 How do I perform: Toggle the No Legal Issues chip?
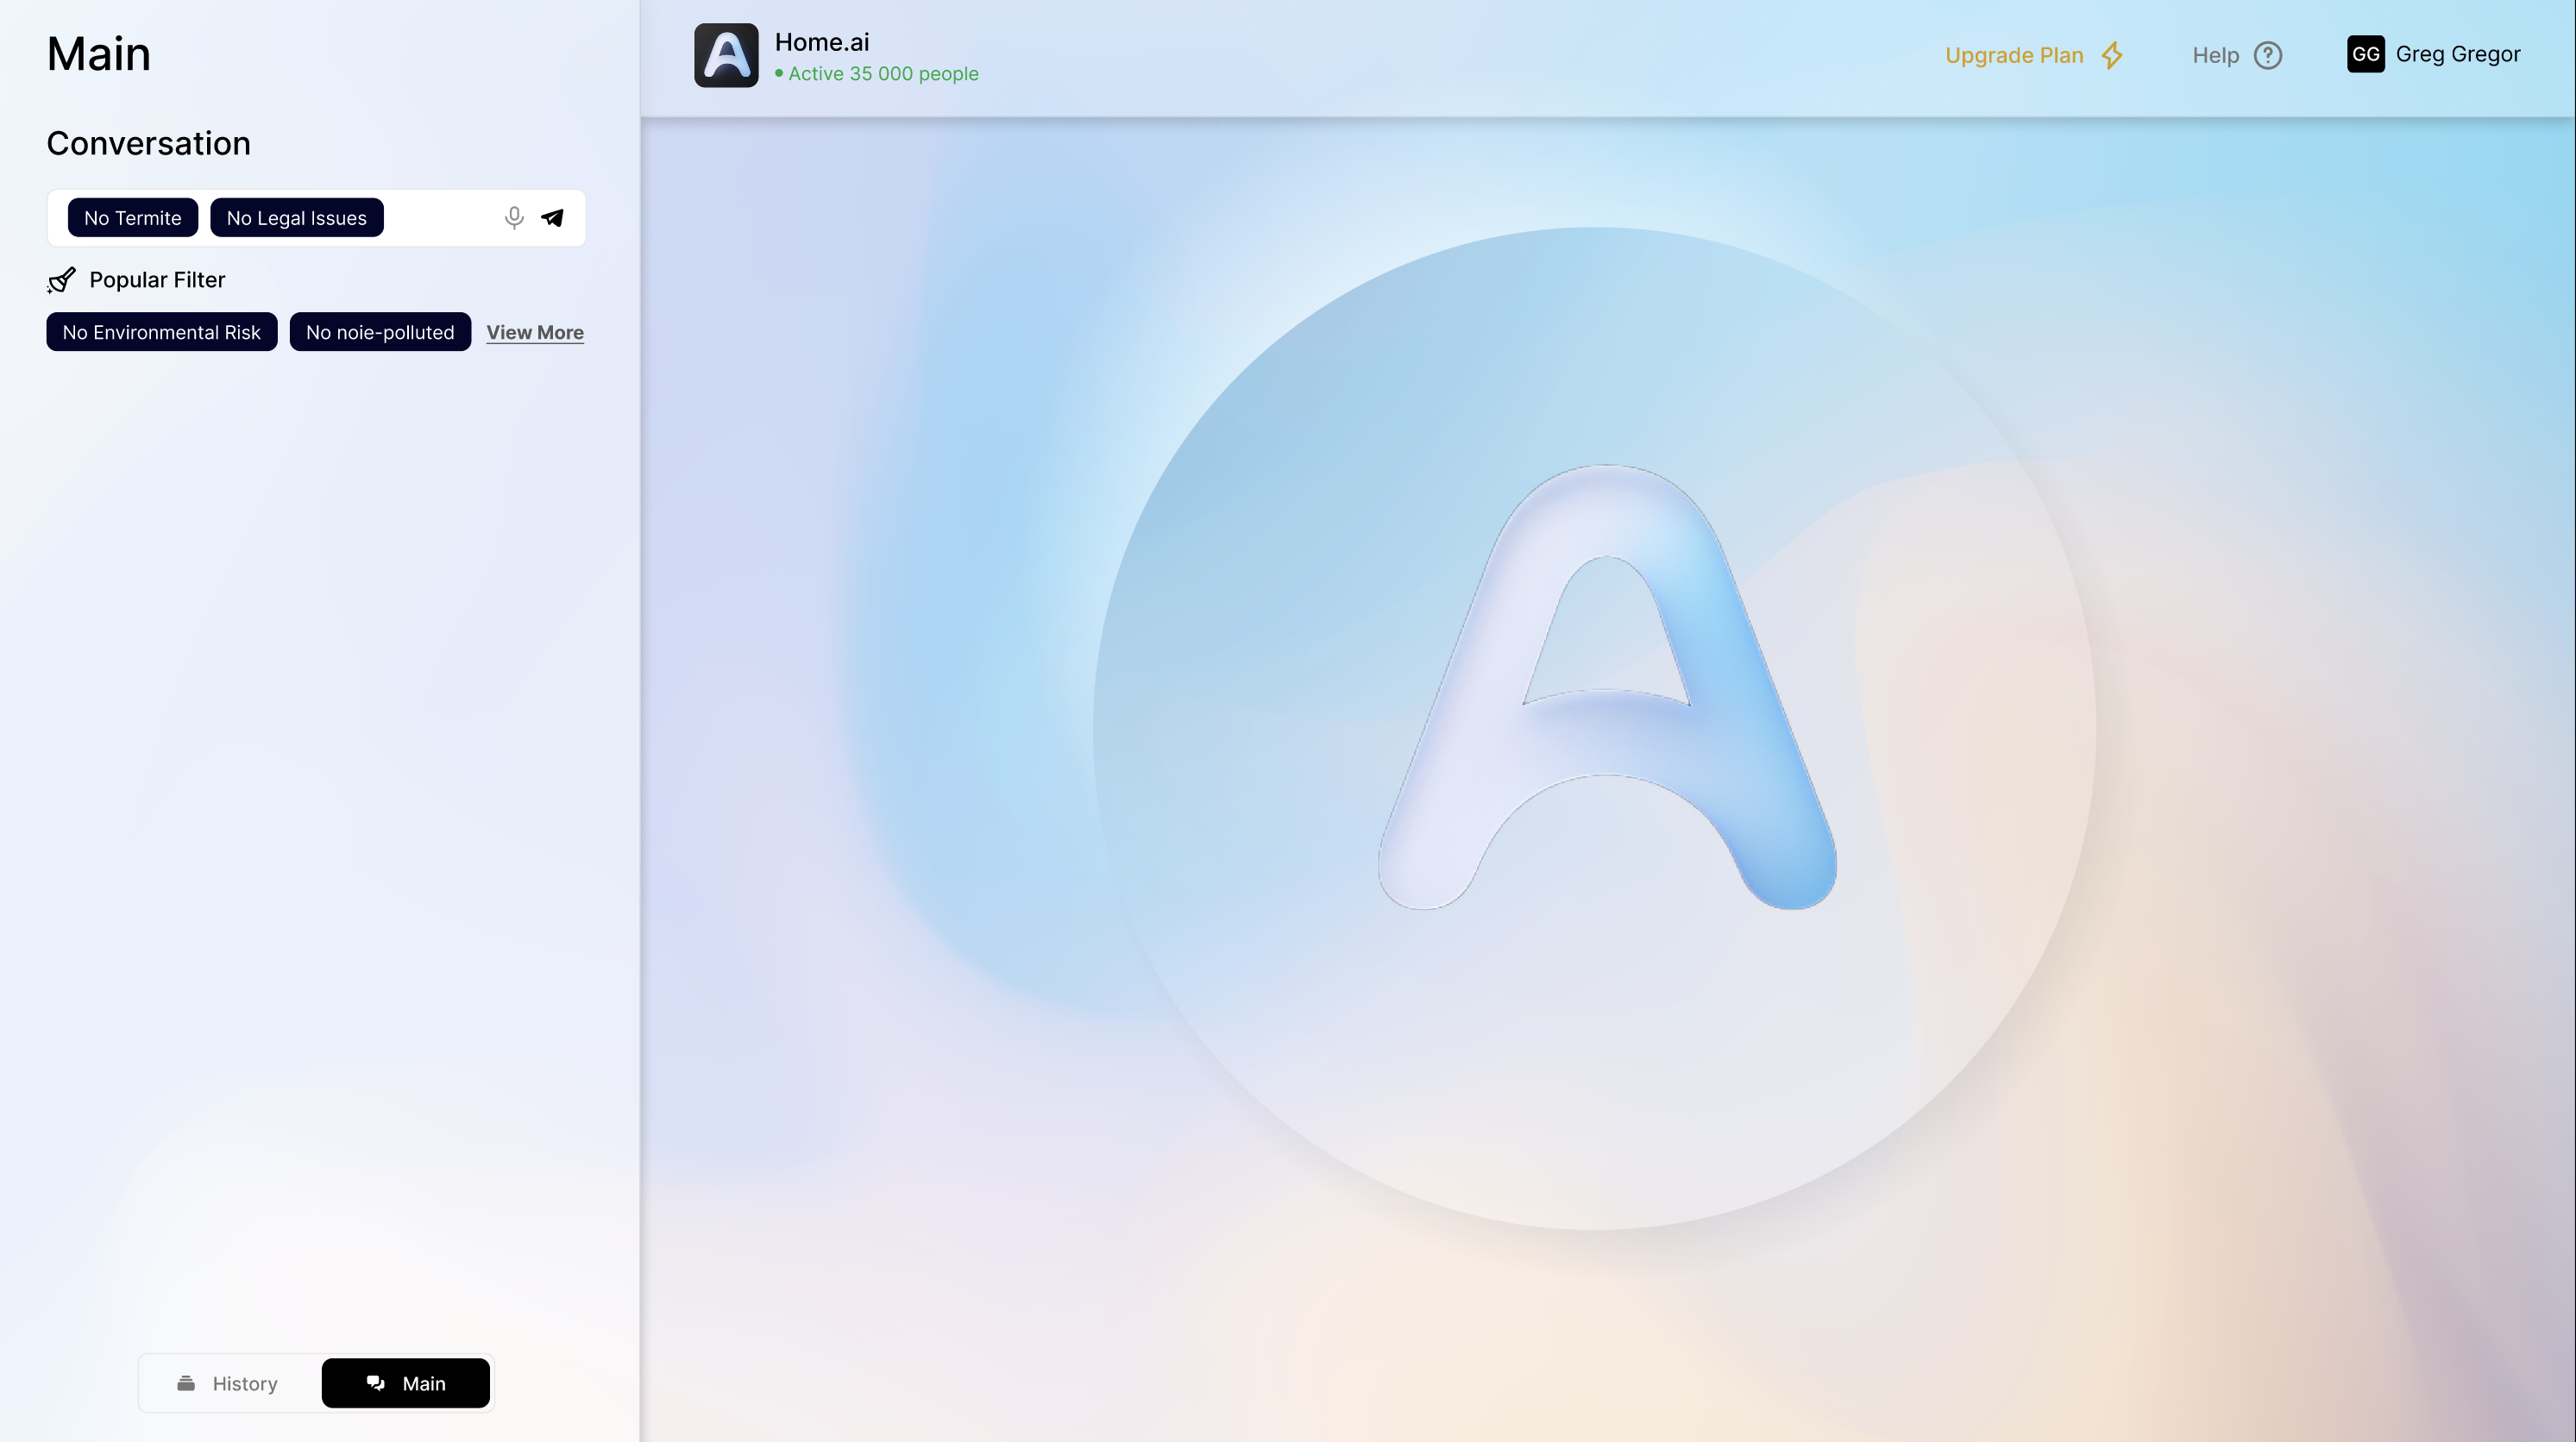coord(297,218)
